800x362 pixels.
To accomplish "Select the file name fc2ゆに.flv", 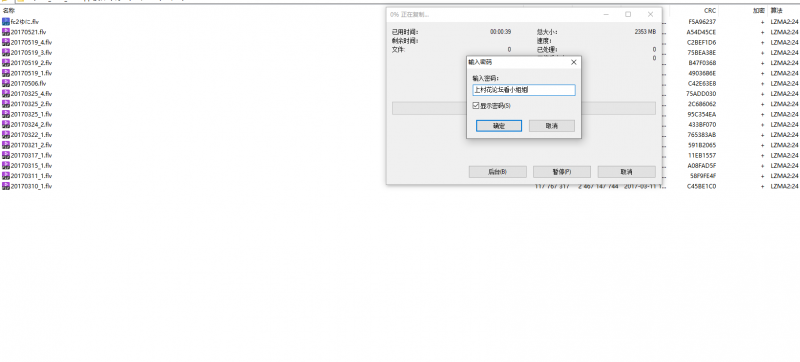I will click(25, 22).
